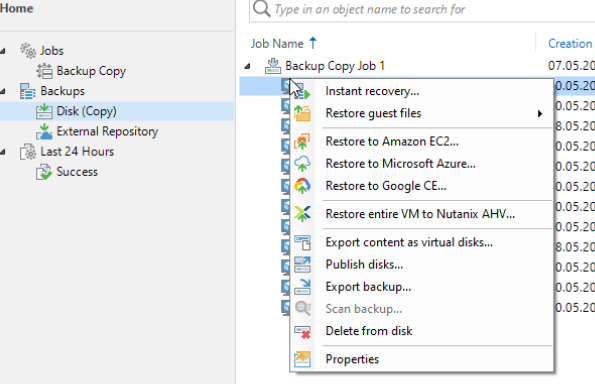
Task: Click the Publish disks icon
Action: click(302, 264)
